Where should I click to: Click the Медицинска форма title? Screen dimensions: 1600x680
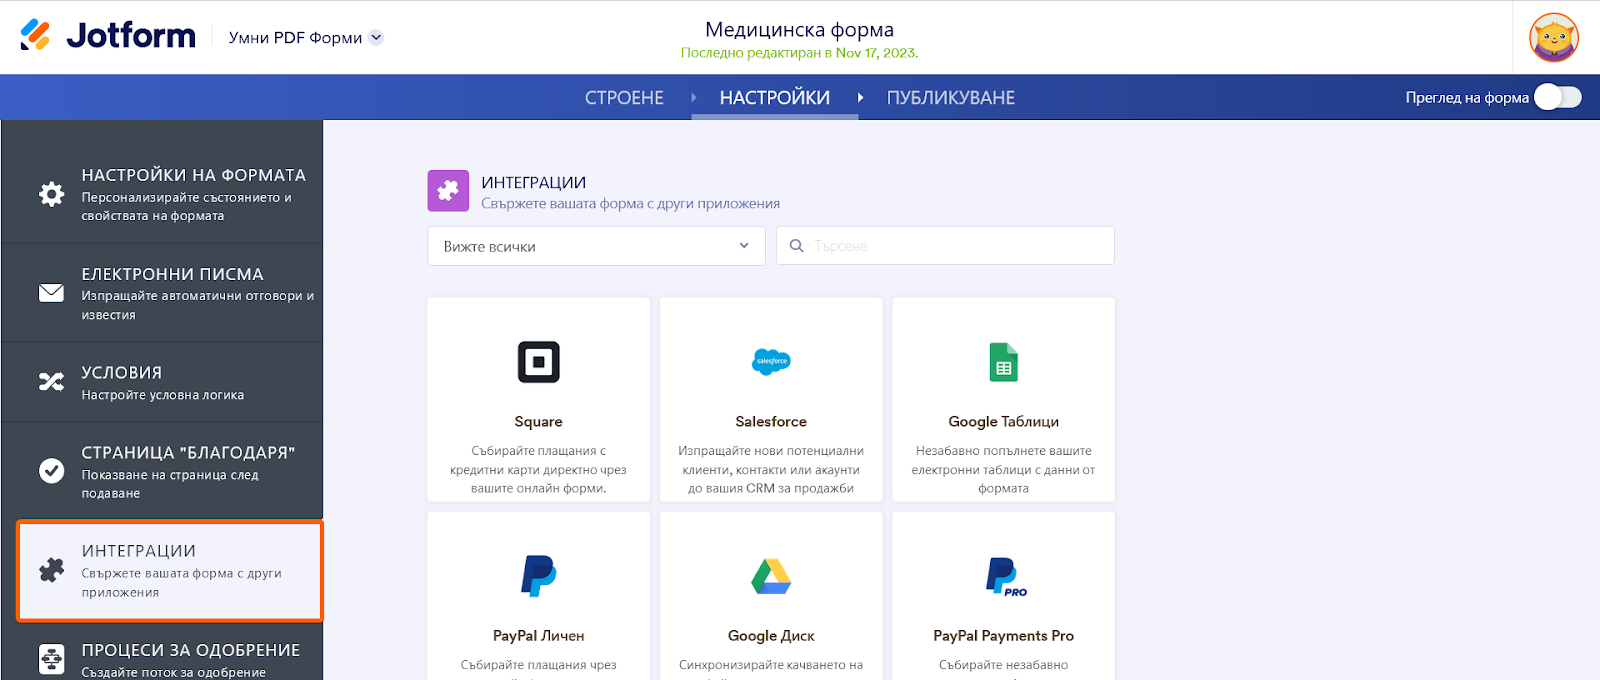(x=799, y=30)
